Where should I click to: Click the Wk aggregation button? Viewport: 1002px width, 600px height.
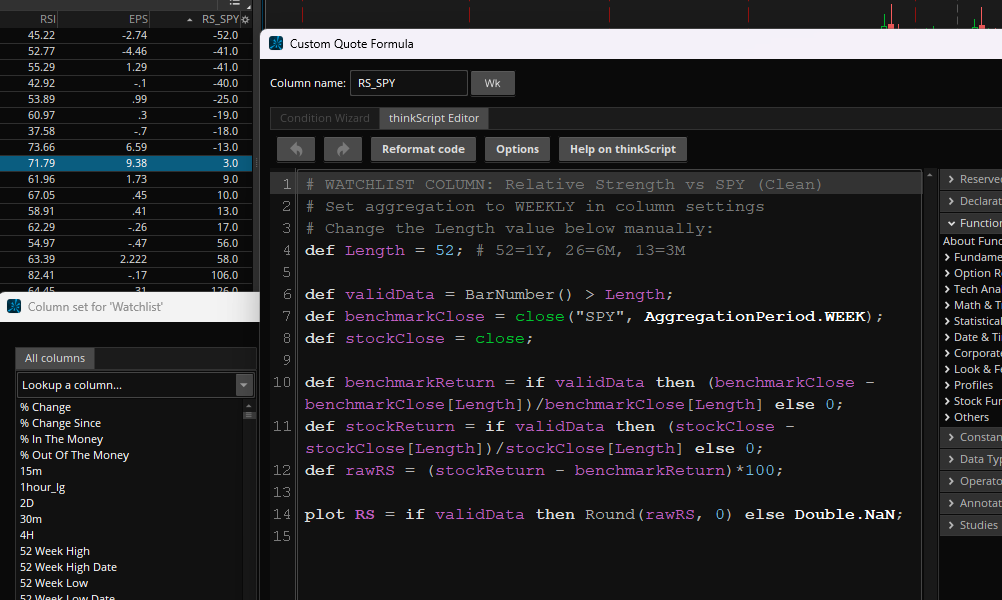492,83
